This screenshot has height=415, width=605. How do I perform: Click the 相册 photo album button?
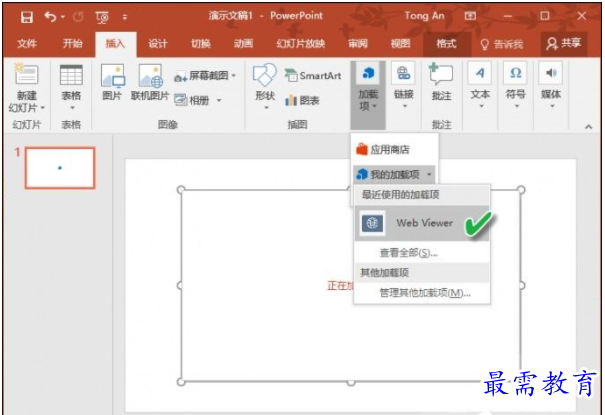(192, 101)
